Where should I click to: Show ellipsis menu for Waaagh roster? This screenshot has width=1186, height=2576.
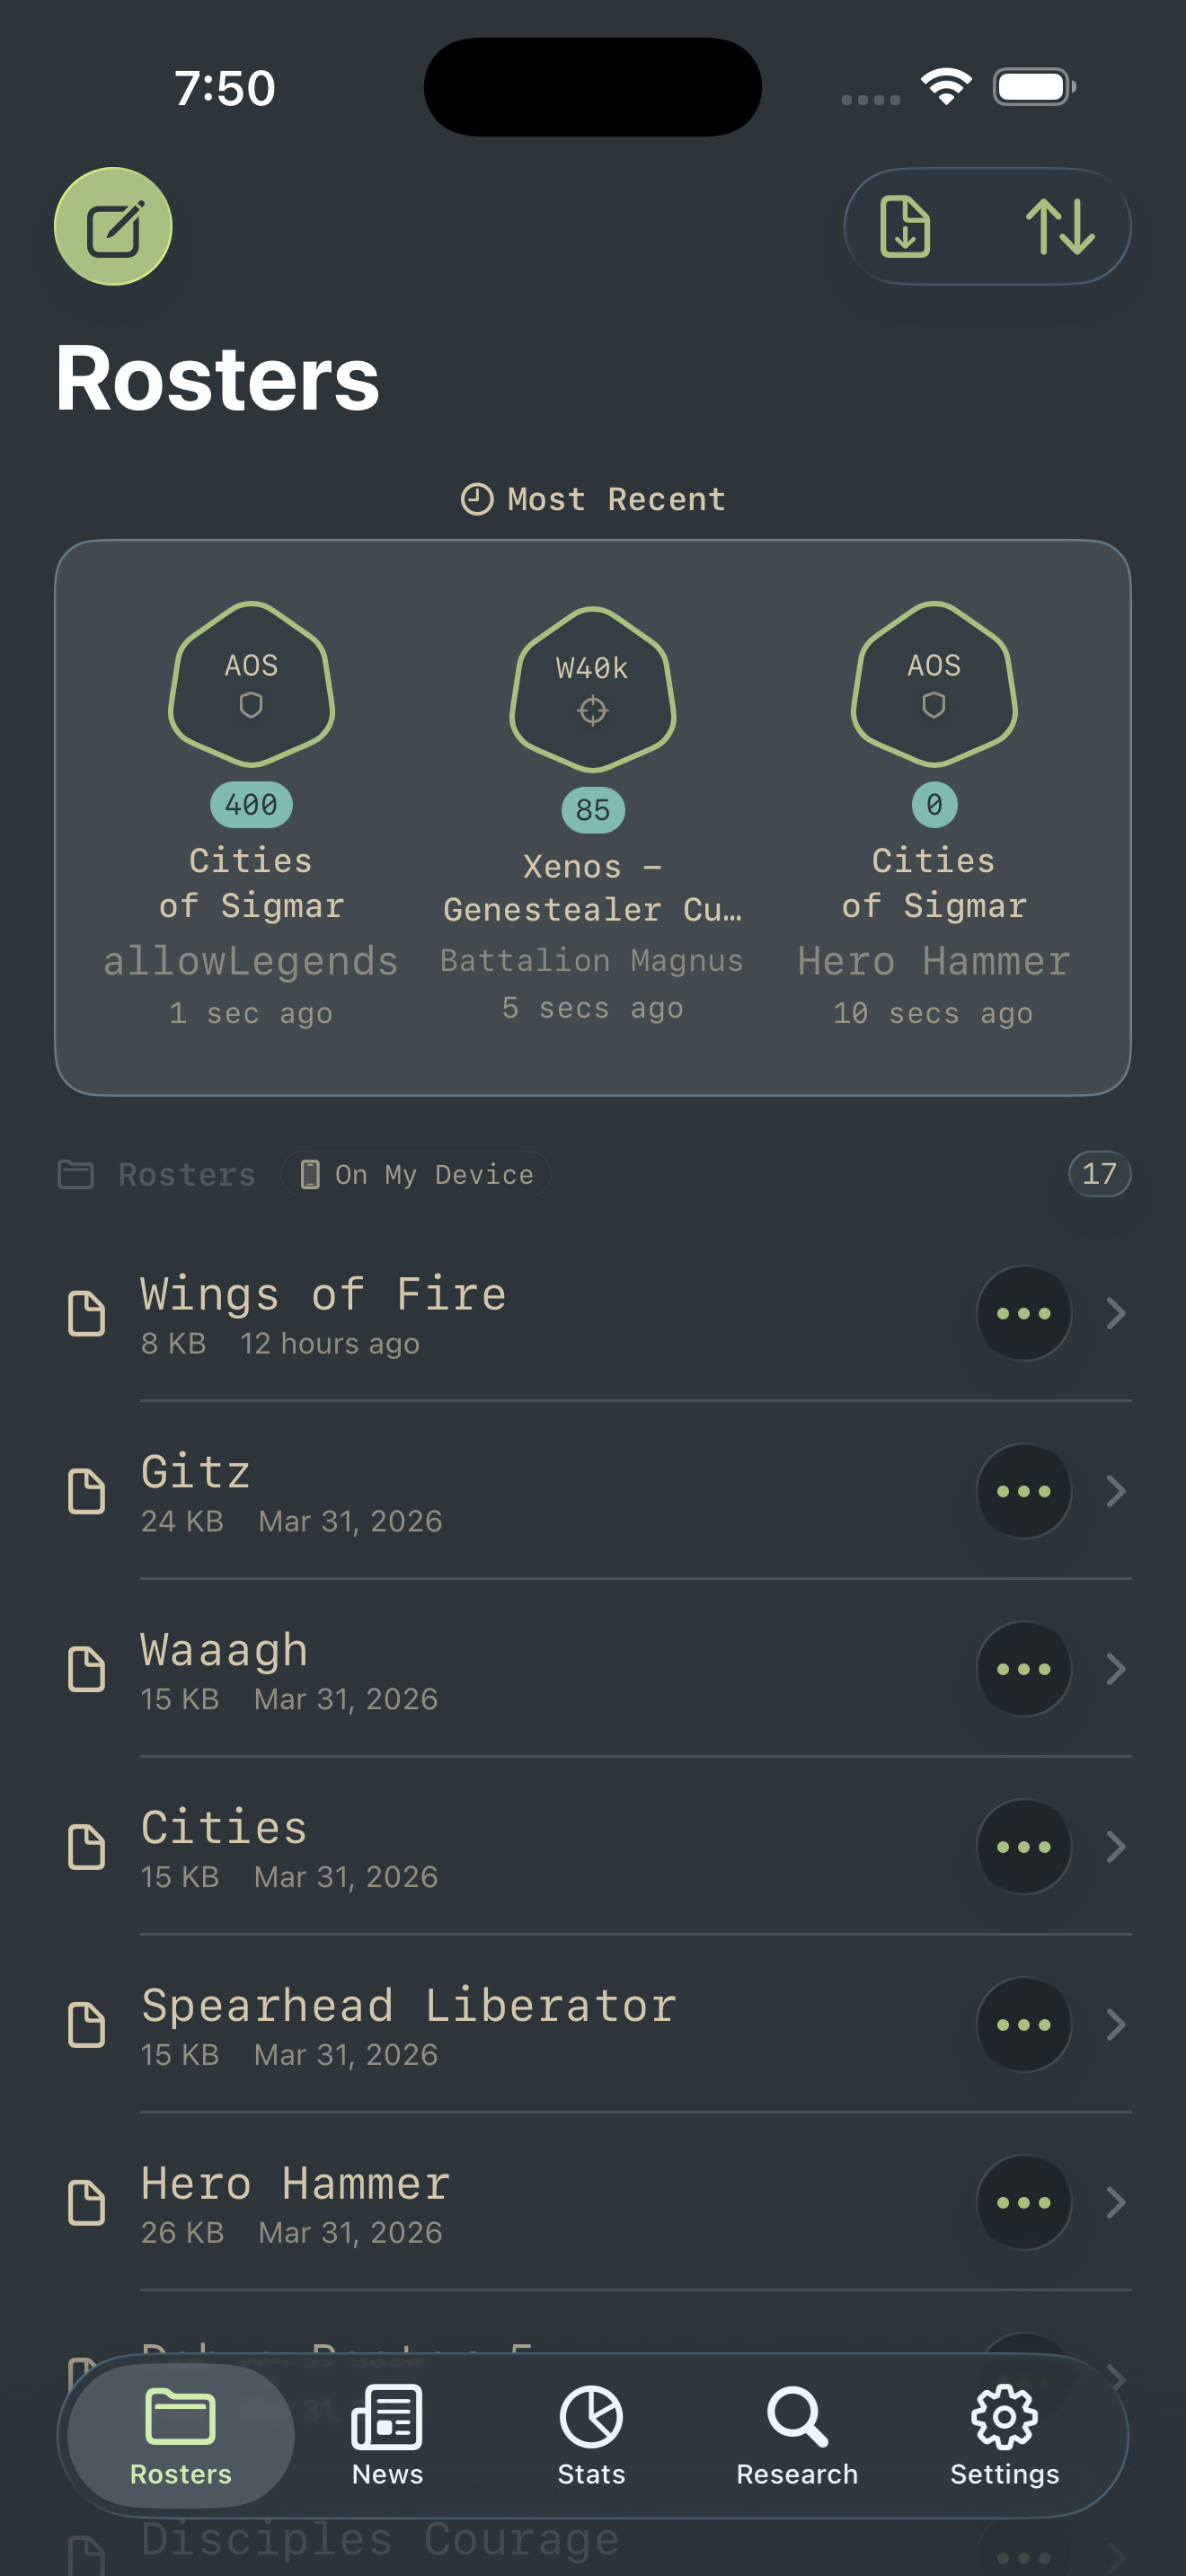click(1023, 1669)
